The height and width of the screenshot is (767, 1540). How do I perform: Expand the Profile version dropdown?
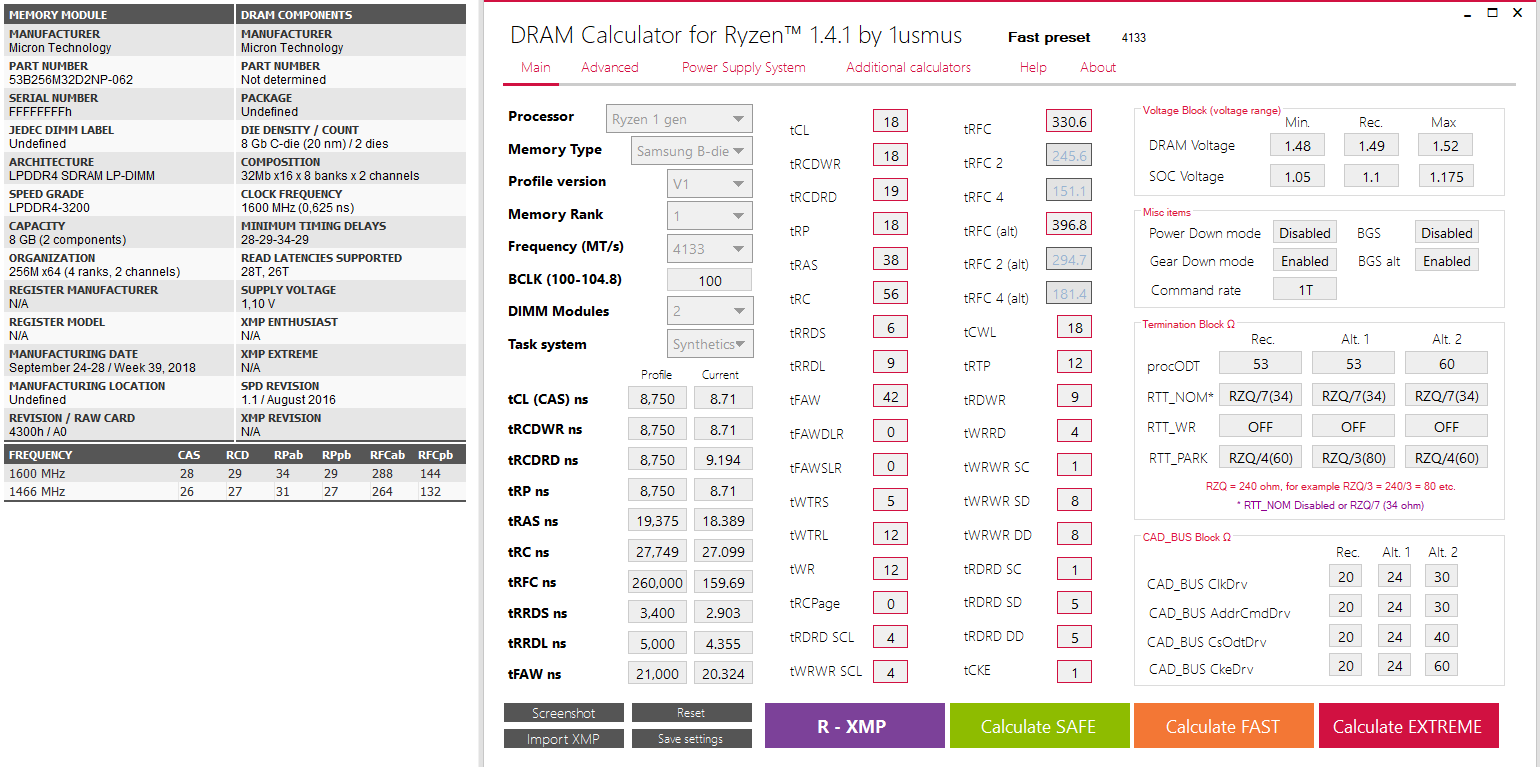point(710,184)
